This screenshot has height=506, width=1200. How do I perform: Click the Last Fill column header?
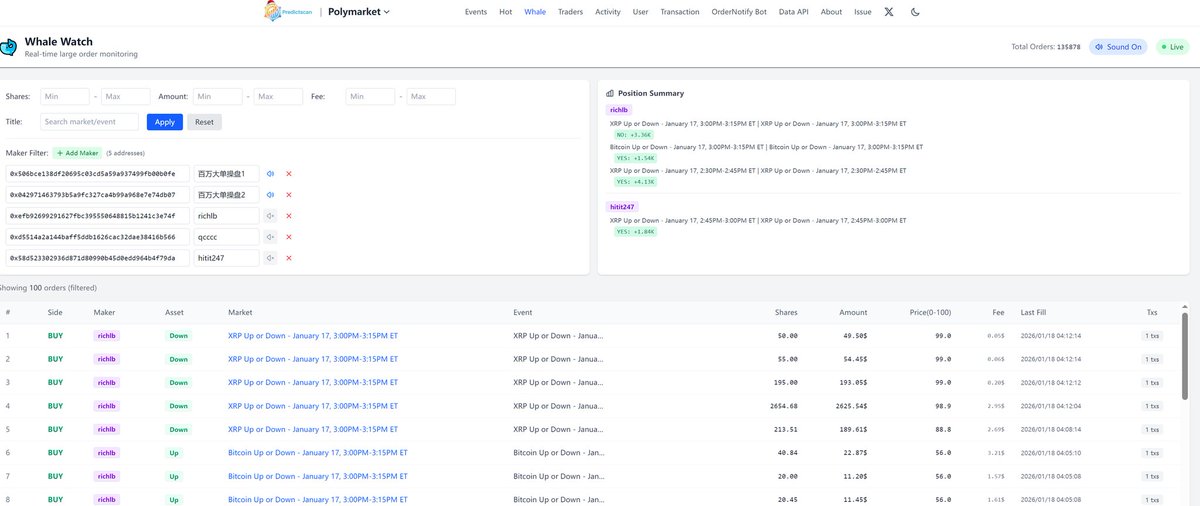point(1035,312)
